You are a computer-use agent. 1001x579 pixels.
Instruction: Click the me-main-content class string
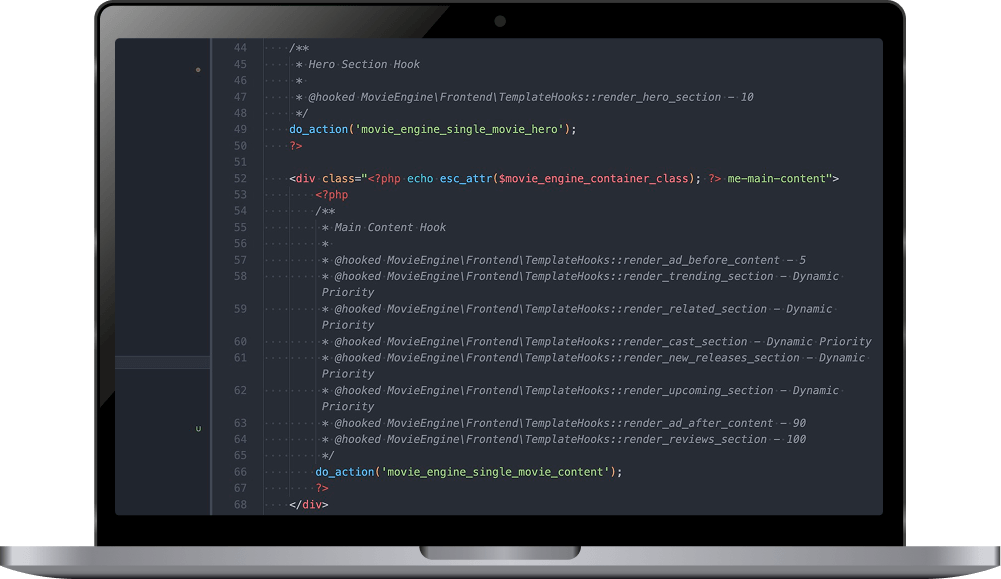pyautogui.click(x=780, y=178)
